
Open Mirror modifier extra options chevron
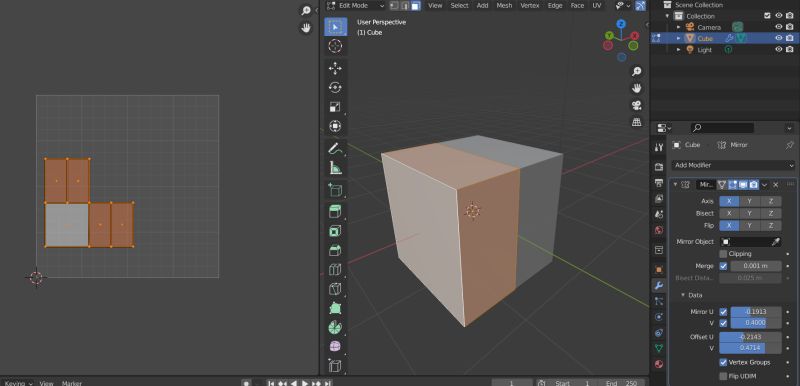click(x=764, y=185)
